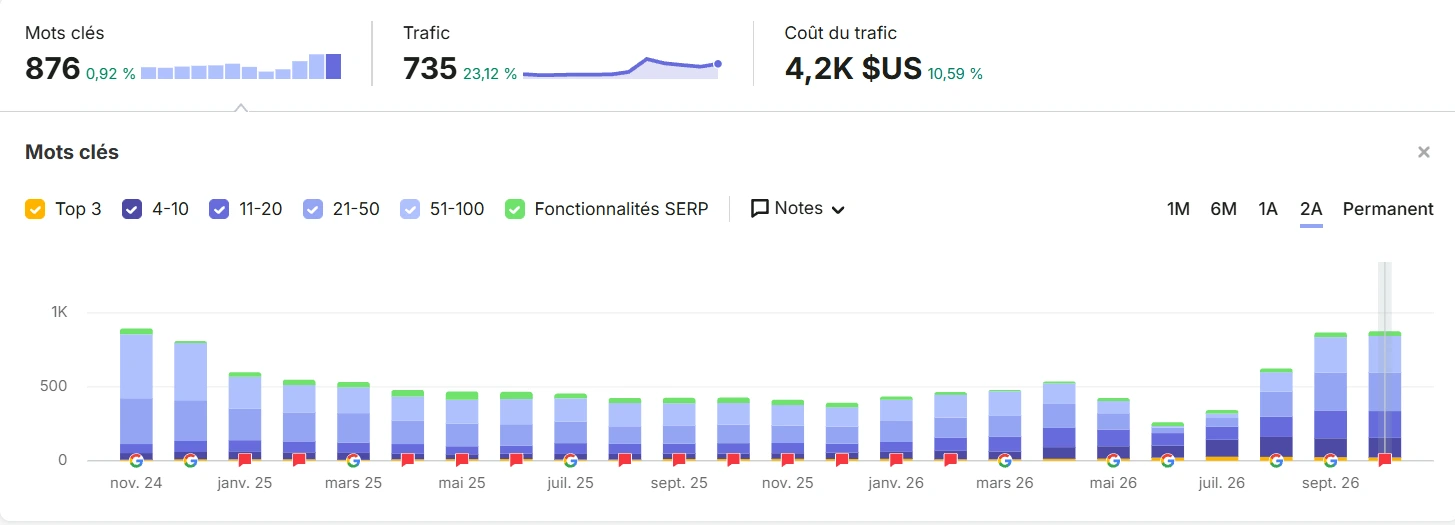
Task: Click the 0,92 % change value
Action: click(110, 74)
